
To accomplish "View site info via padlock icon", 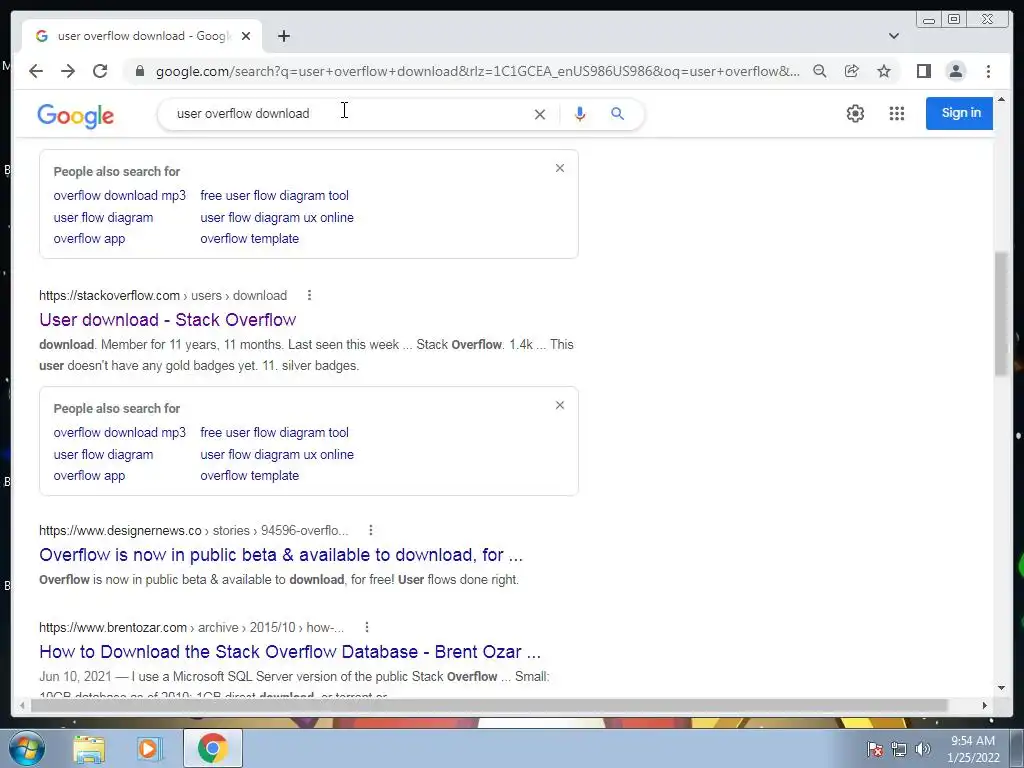I will pos(139,71).
